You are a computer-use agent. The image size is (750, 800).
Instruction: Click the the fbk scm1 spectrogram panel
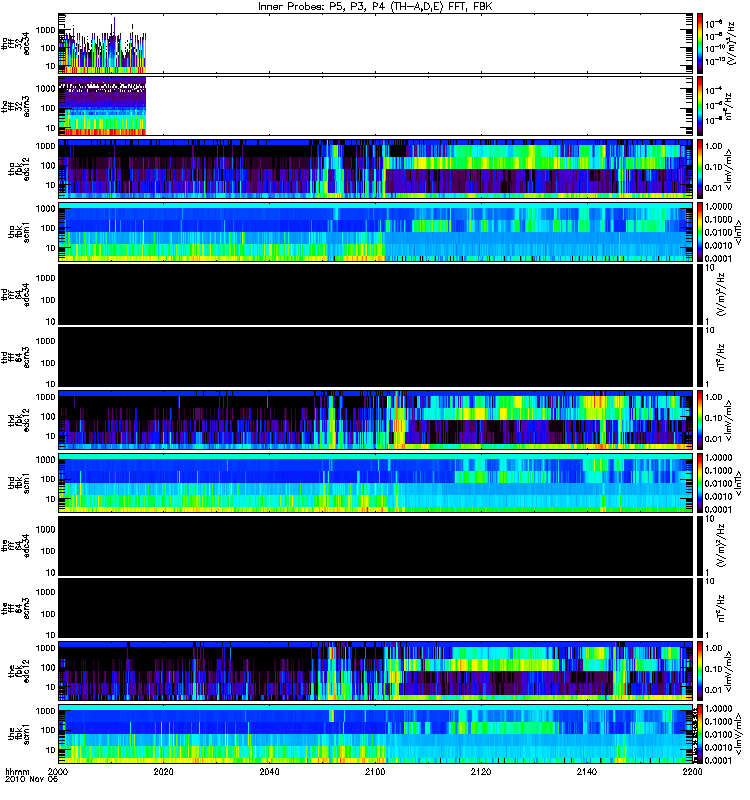pyautogui.click(x=375, y=734)
